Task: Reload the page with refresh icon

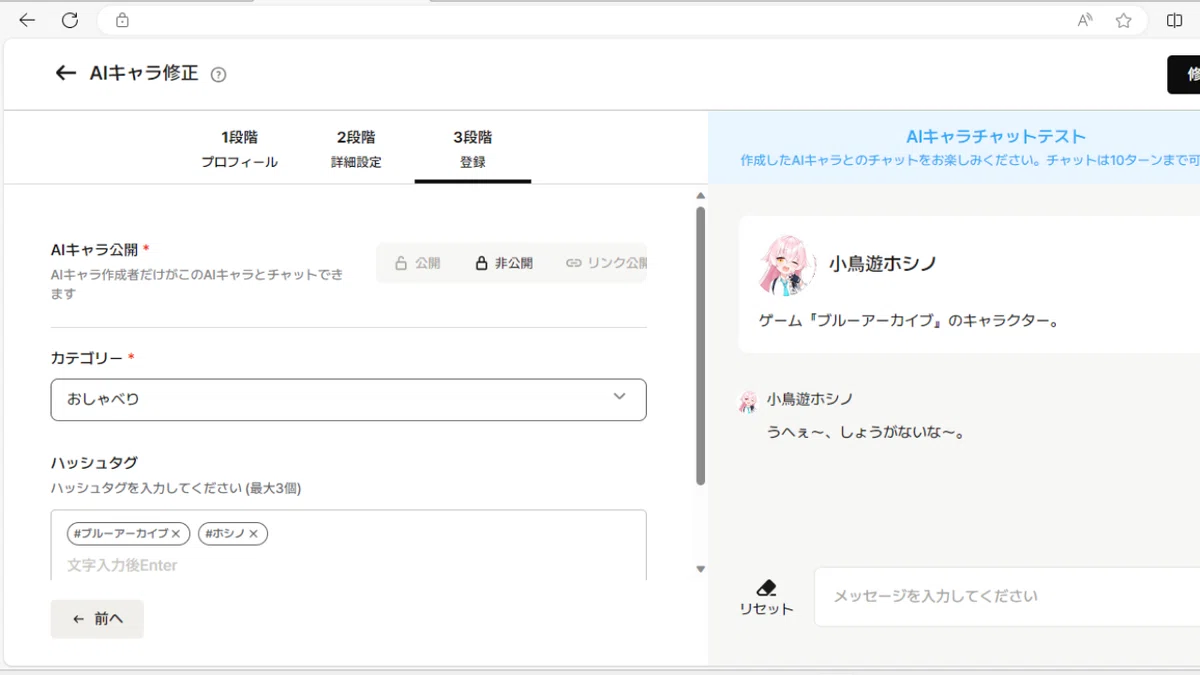Action: click(70, 20)
